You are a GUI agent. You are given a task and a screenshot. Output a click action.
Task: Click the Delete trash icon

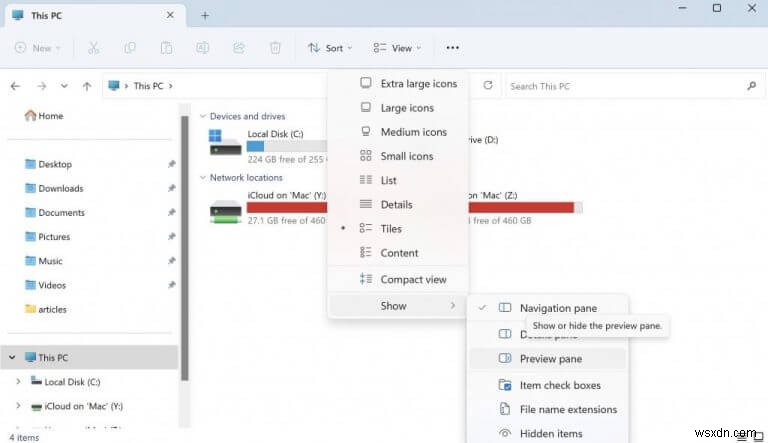[x=275, y=48]
